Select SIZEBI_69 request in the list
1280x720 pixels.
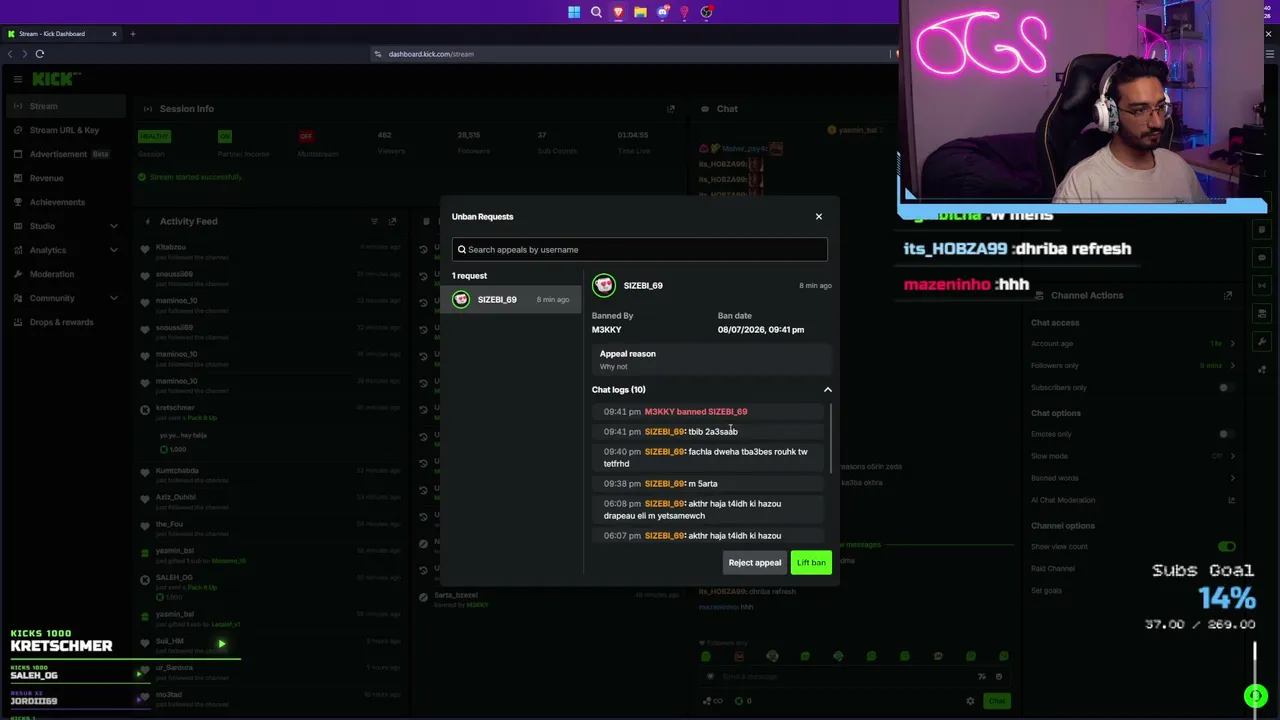[511, 300]
